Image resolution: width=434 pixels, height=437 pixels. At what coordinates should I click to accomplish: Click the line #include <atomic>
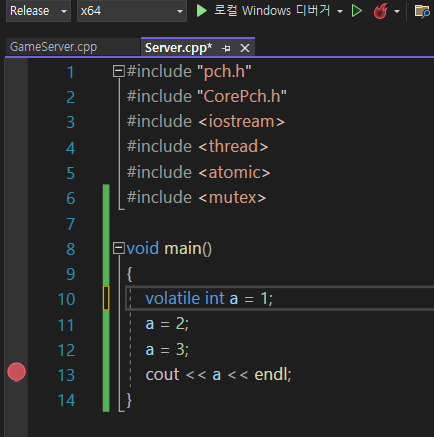click(198, 172)
